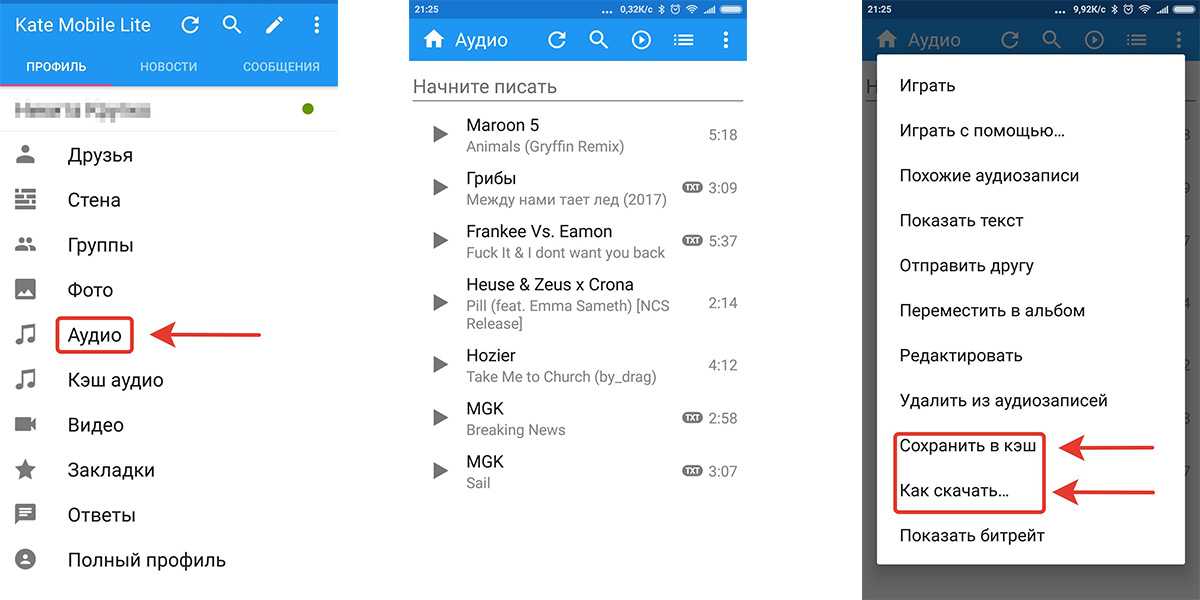This screenshot has width=1200, height=600.
Task: Switch to the СООБЩЕНИЯ tab
Action: [x=281, y=67]
